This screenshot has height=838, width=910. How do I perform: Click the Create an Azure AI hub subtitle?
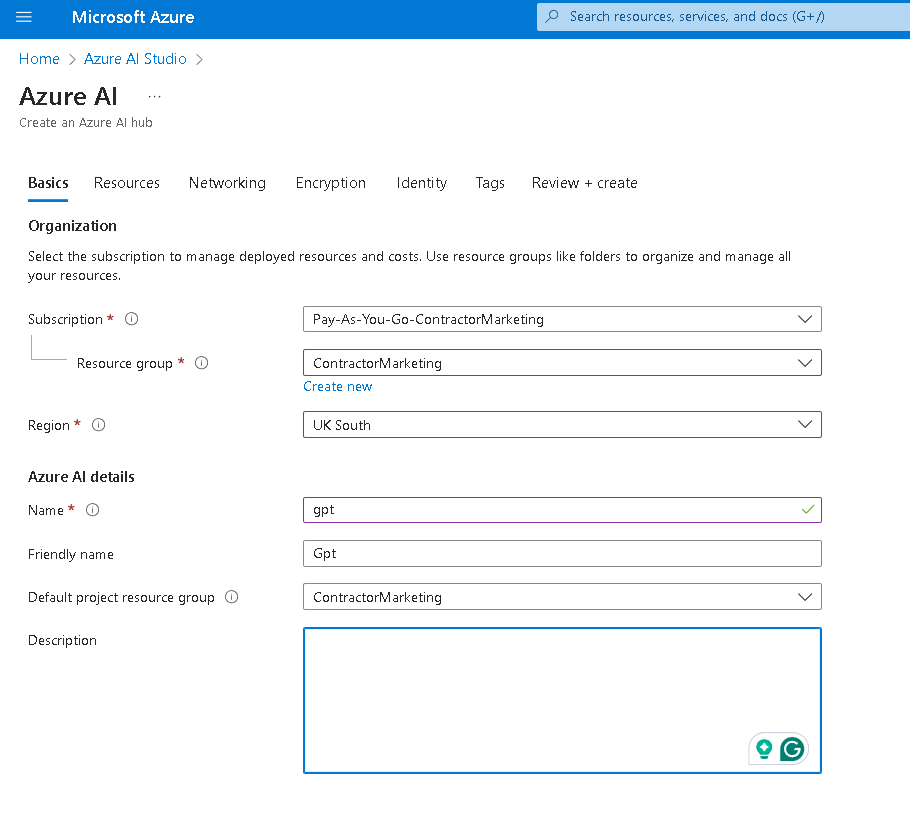point(86,122)
